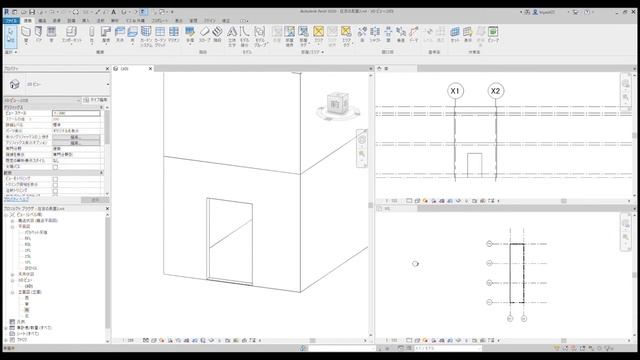Image resolution: width=640 pixels, height=360 pixels.
Task: Select the Curtain System tool
Action: (146, 36)
